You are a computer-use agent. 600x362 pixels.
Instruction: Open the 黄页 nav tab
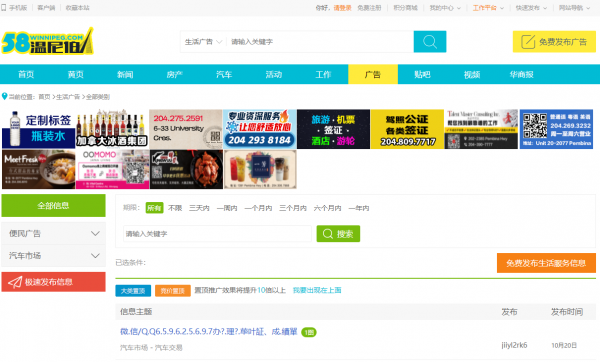pyautogui.click(x=75, y=74)
